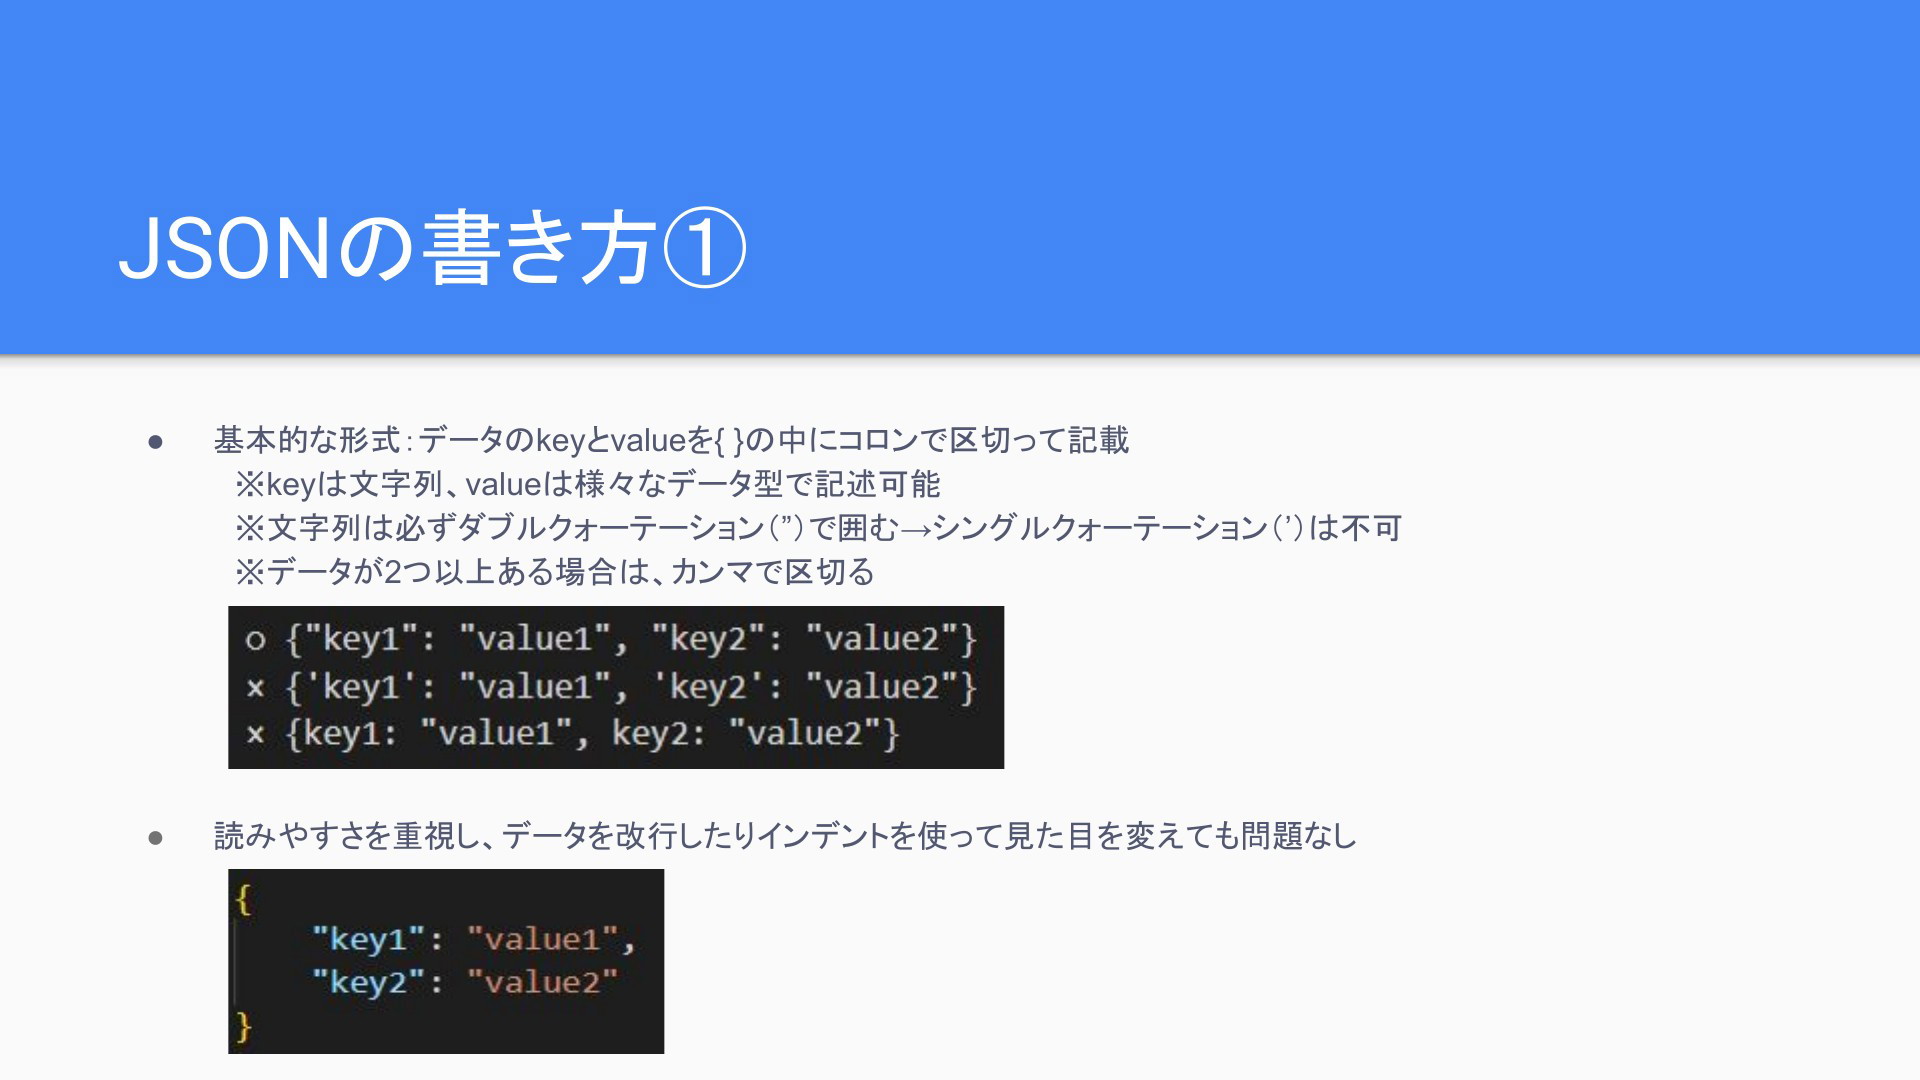The height and width of the screenshot is (1080, 1920).
Task: Click the note ※データが2つ以上ある場合
Action: click(554, 572)
